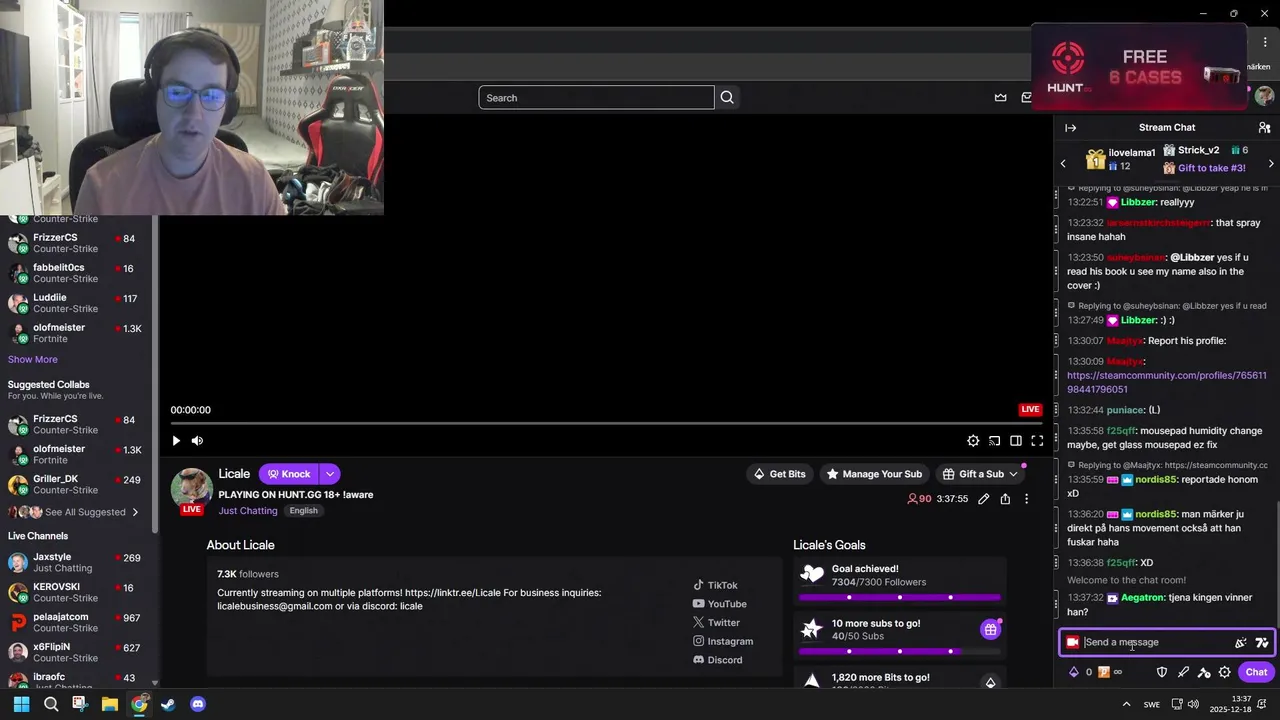The height and width of the screenshot is (720, 1280).
Task: Focus the Search box
Action: coord(596,97)
